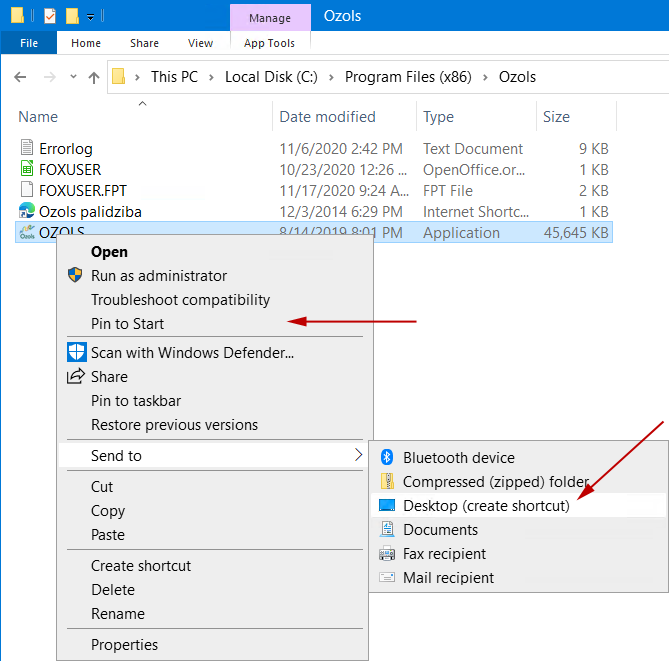Choose Paste from the context menu
This screenshot has height=661, width=669.
click(108, 535)
